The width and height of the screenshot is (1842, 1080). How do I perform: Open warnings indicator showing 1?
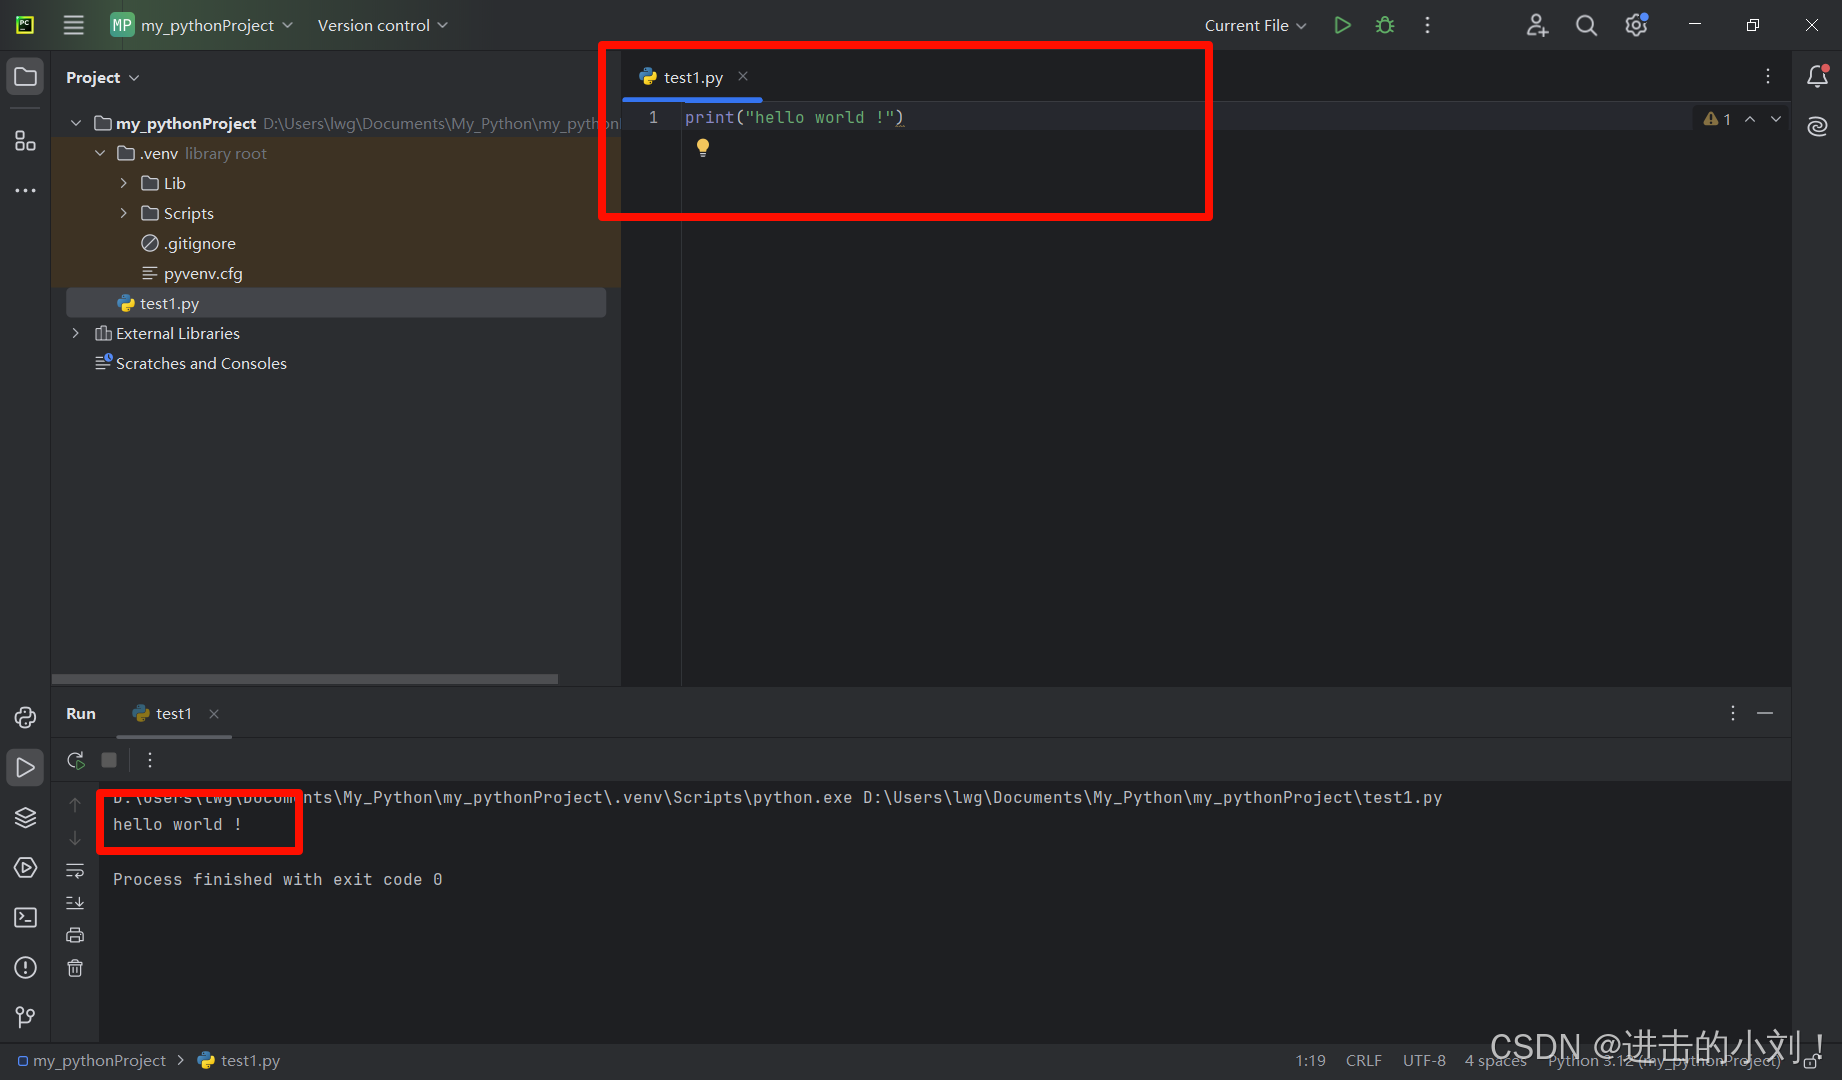click(1717, 119)
